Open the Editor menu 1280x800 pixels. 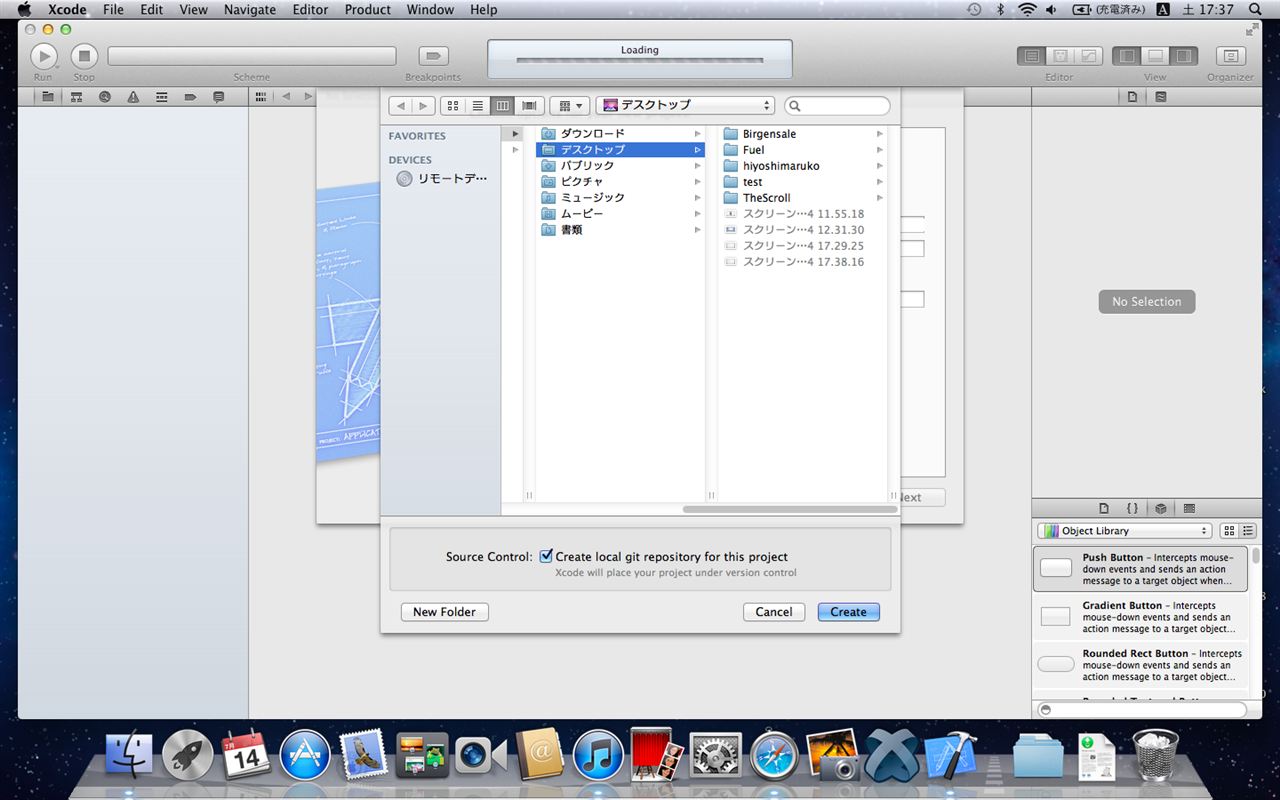(310, 9)
